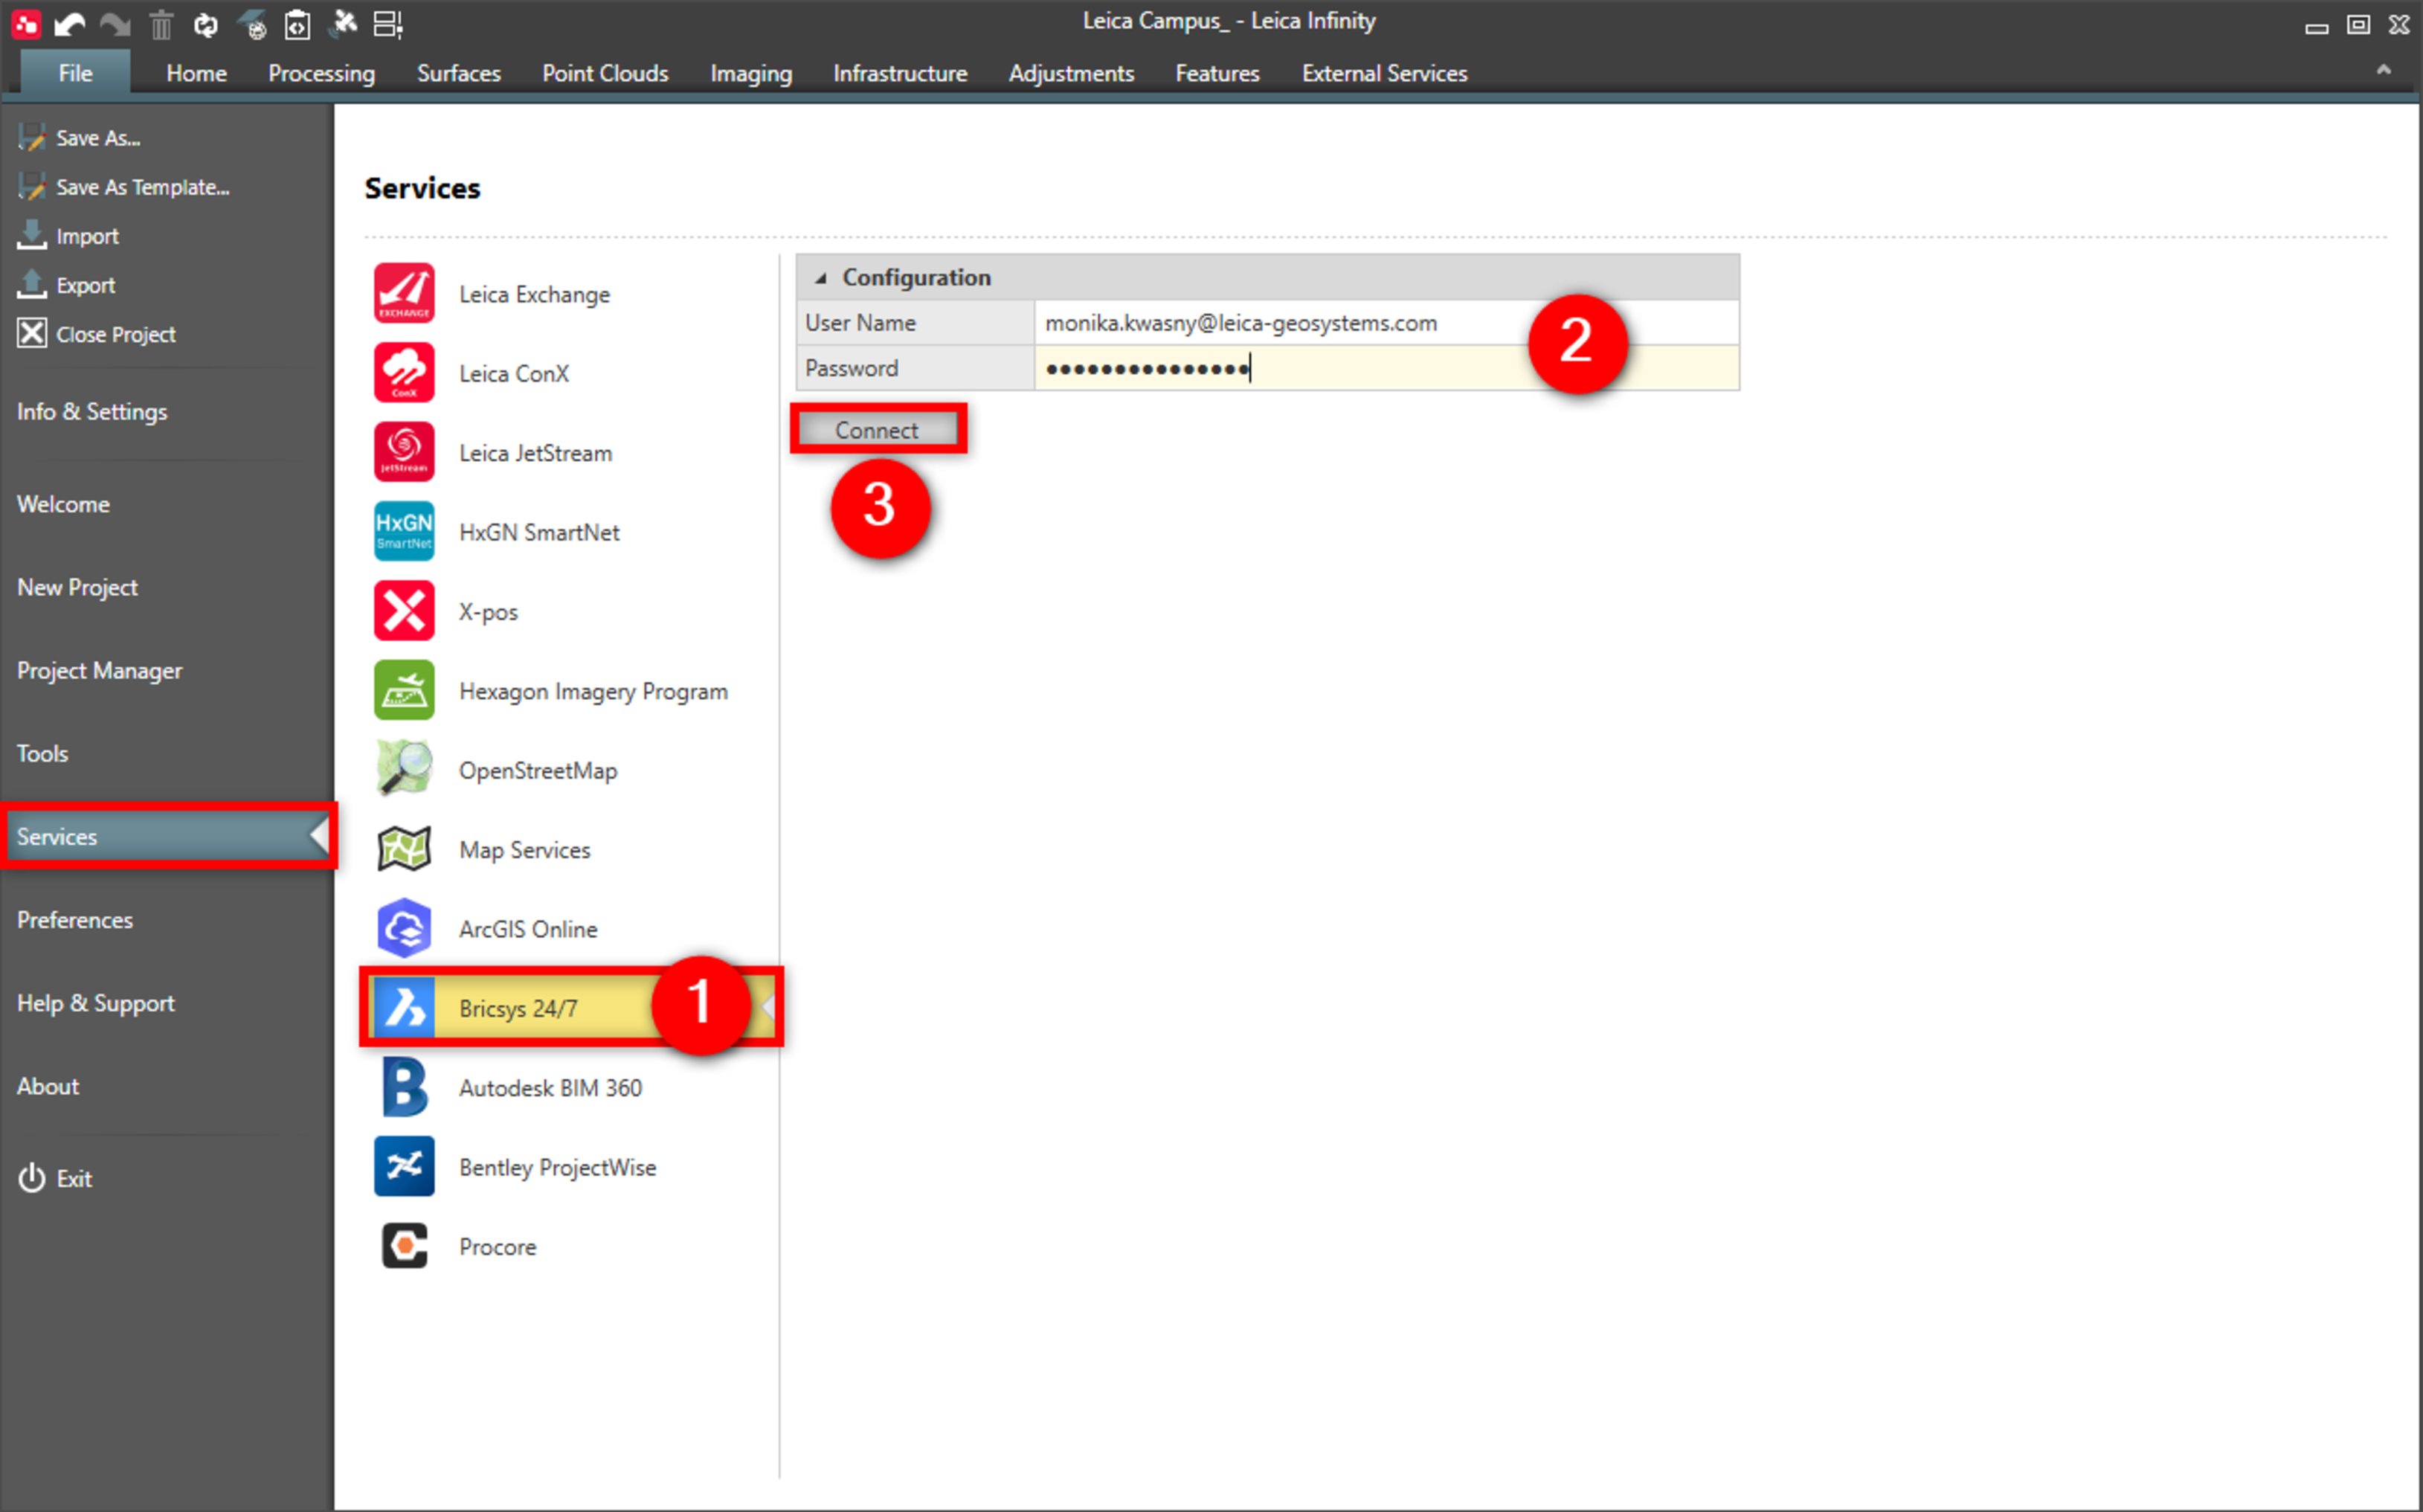Image resolution: width=2423 pixels, height=1512 pixels.
Task: Select the Procore label
Action: click(x=498, y=1246)
